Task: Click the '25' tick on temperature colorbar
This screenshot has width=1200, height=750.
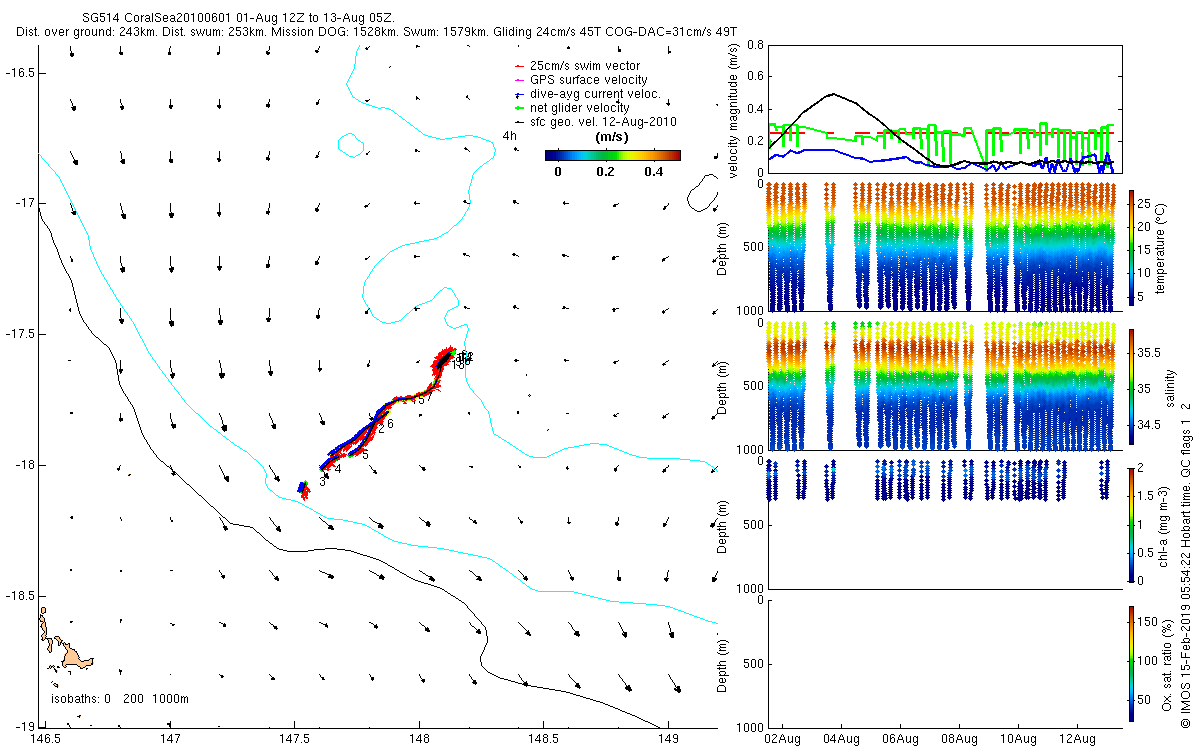Action: pos(1146,203)
